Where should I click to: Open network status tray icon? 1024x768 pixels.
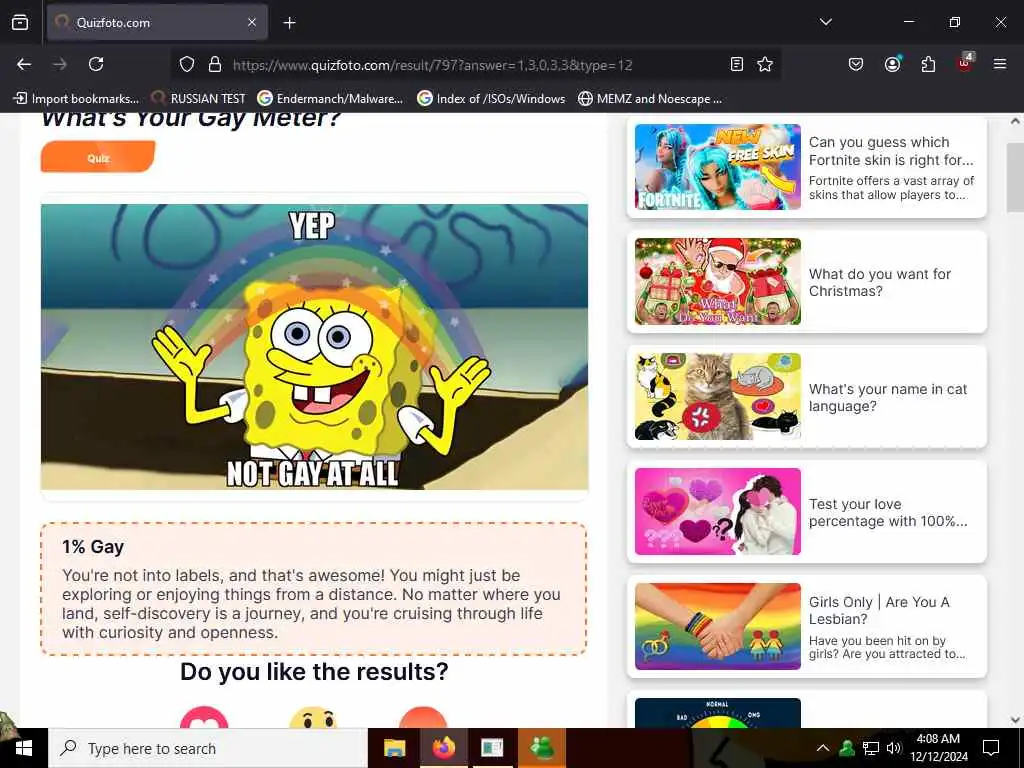coord(871,748)
